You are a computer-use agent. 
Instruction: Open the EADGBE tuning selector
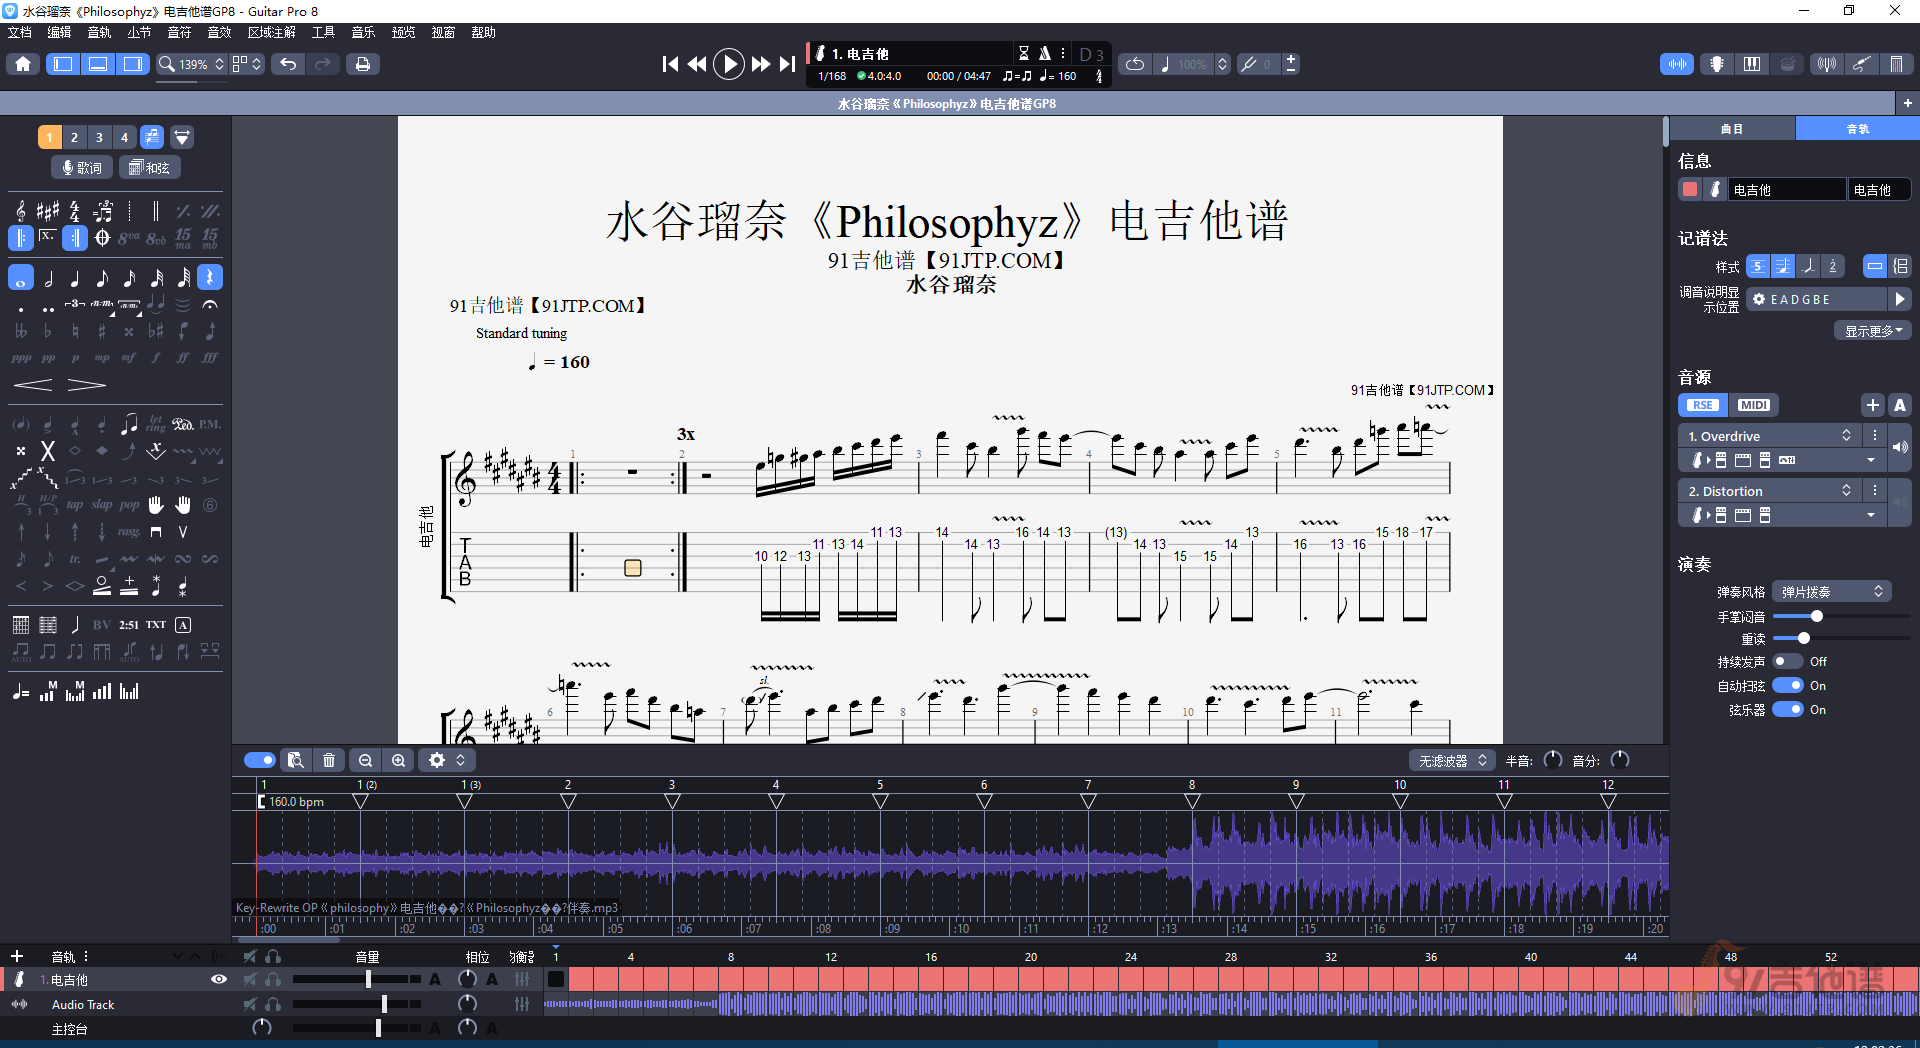tap(1818, 299)
